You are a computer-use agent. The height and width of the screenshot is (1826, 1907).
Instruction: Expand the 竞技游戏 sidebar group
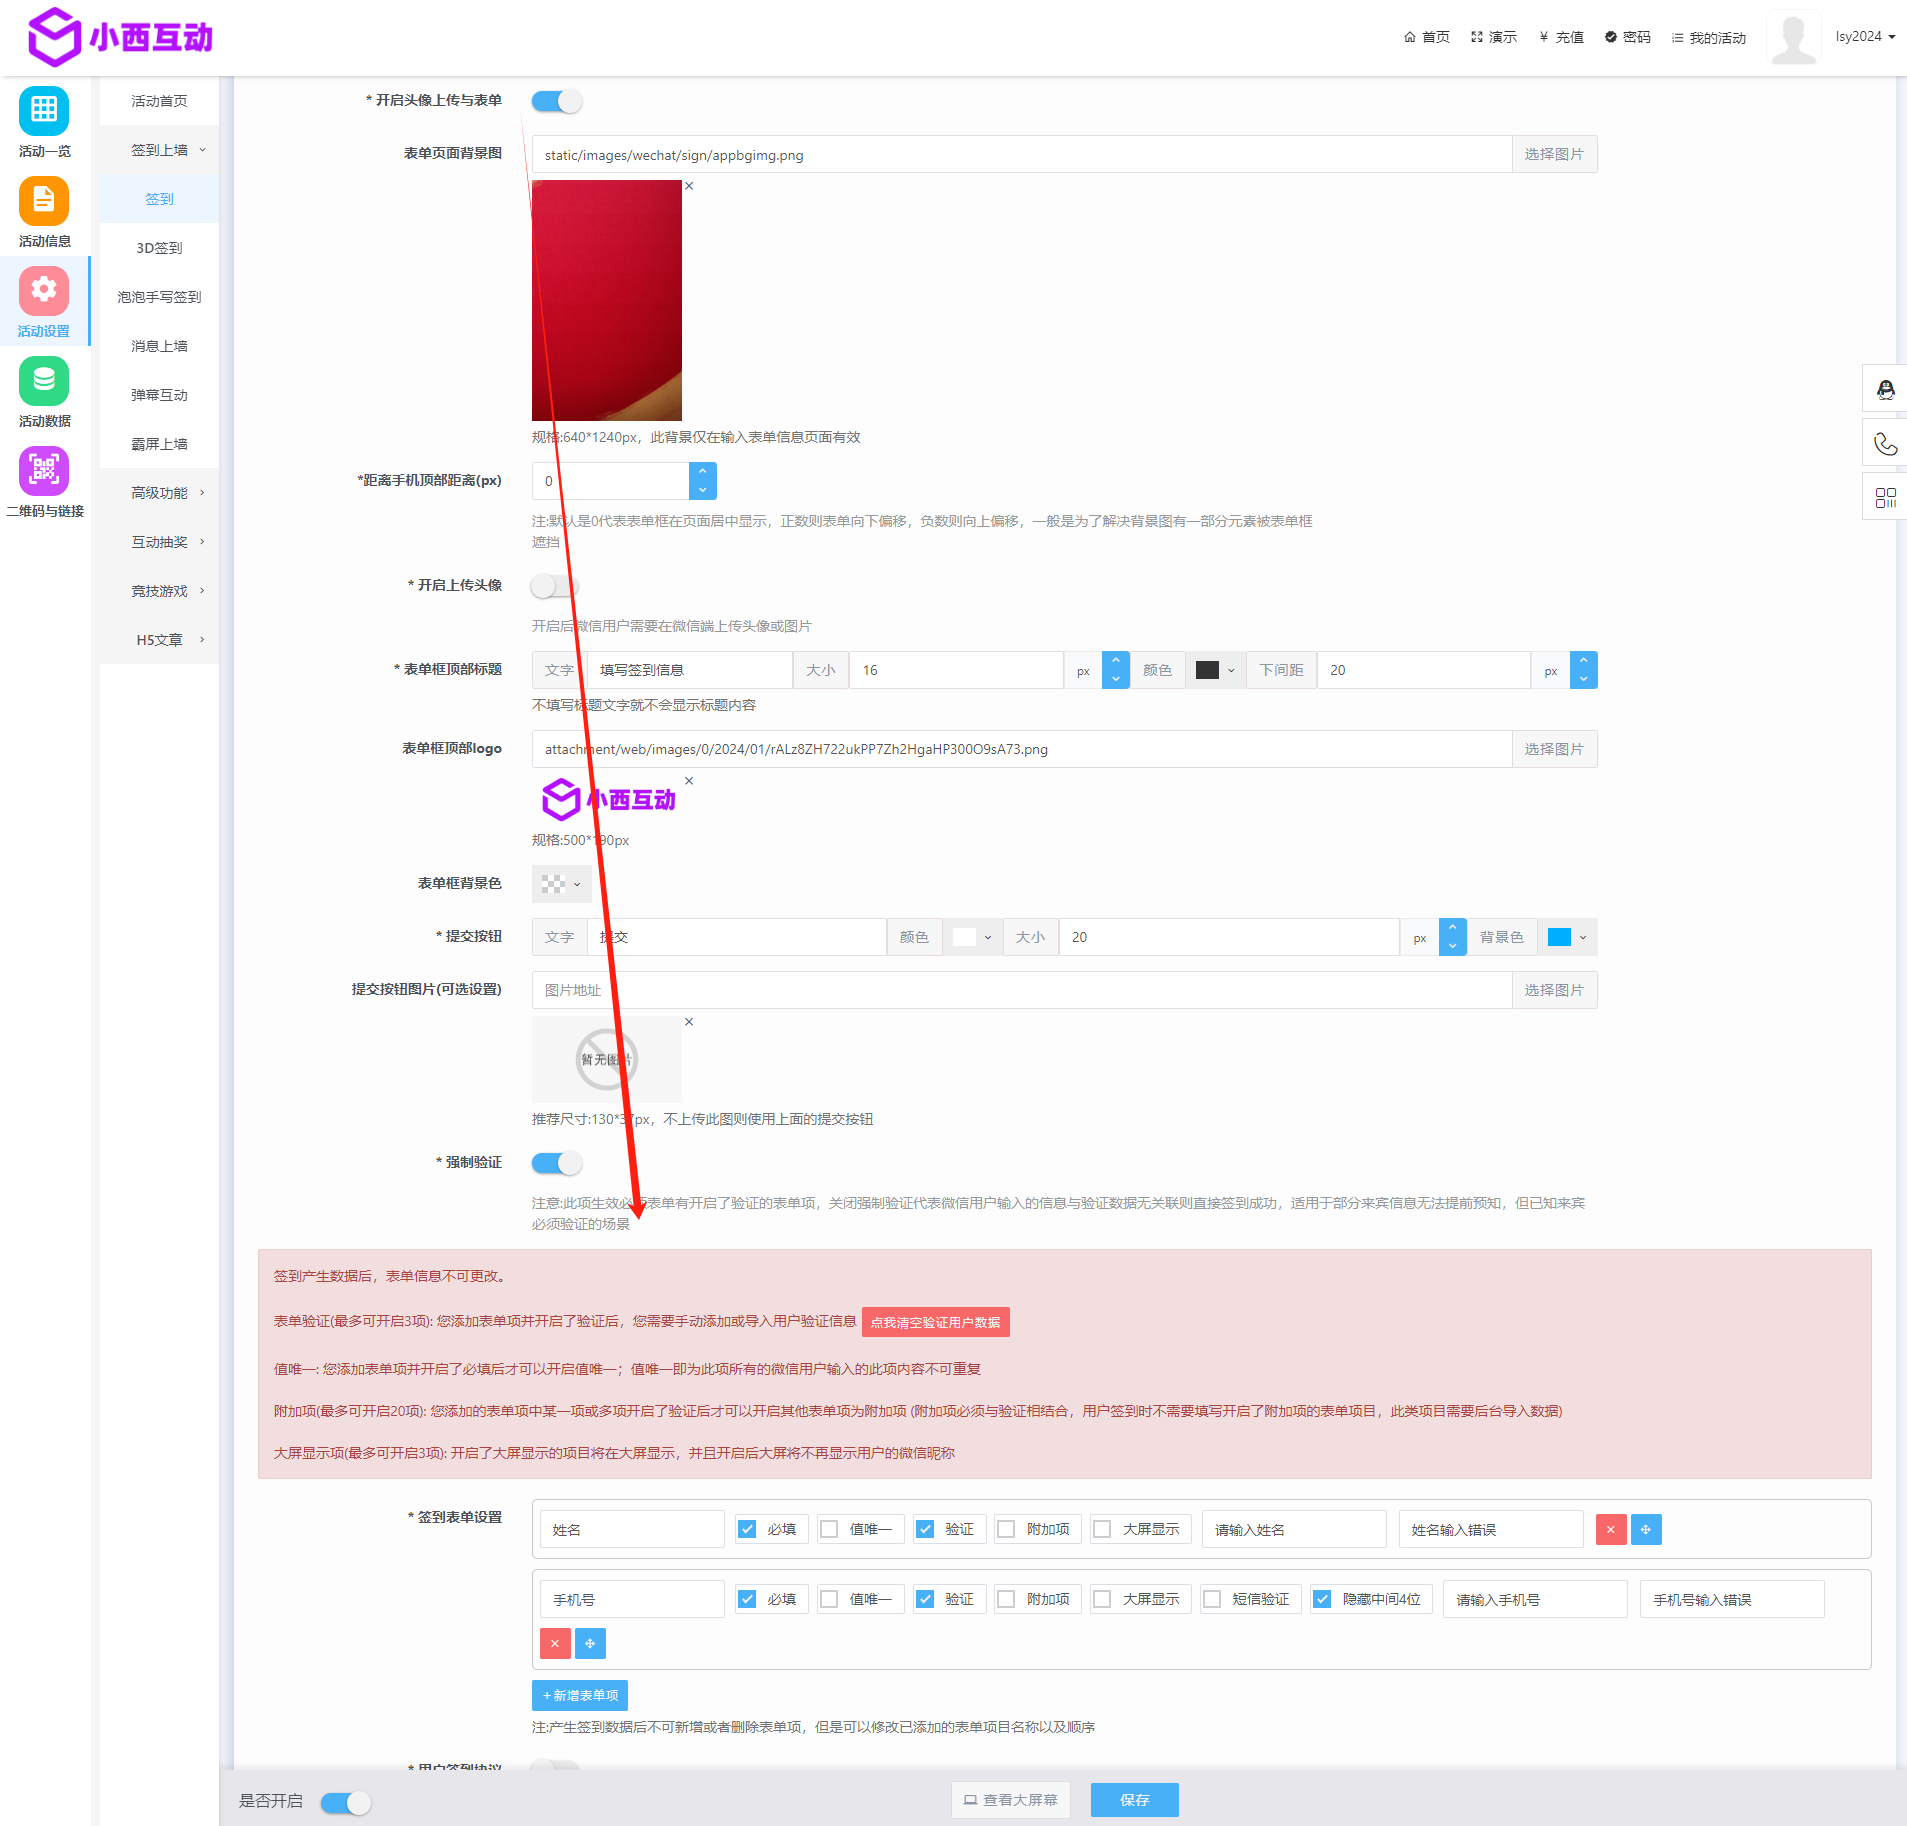coord(160,591)
